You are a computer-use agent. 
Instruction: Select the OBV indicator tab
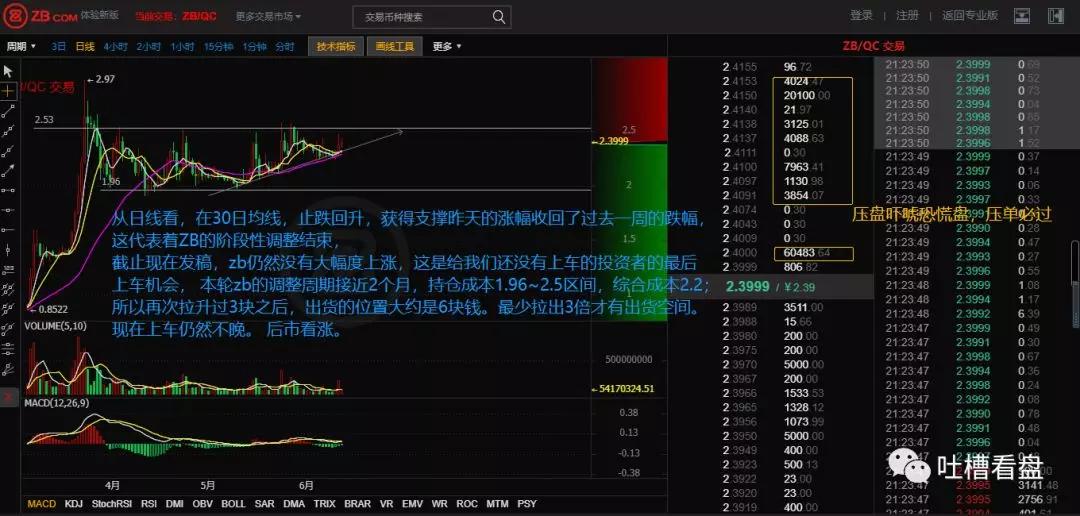pos(202,504)
